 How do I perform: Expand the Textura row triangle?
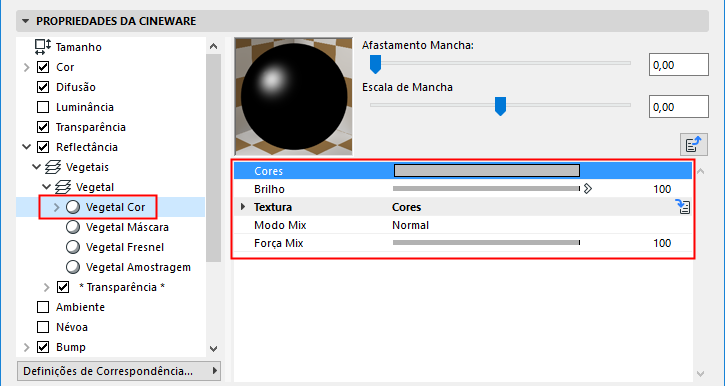(x=243, y=207)
